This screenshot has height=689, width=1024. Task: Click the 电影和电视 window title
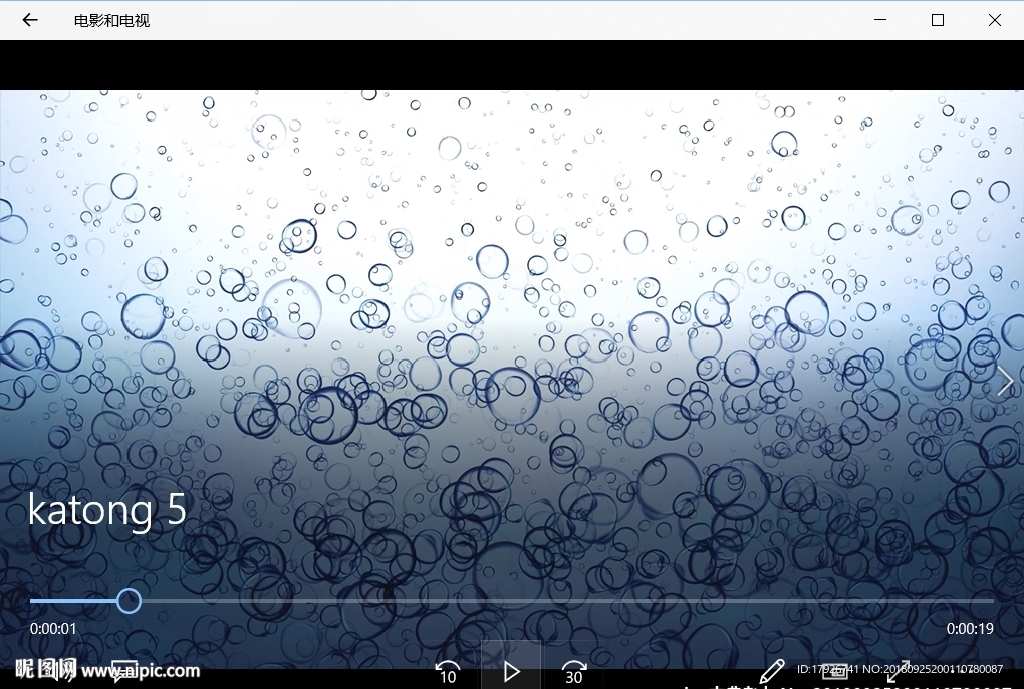click(x=112, y=21)
